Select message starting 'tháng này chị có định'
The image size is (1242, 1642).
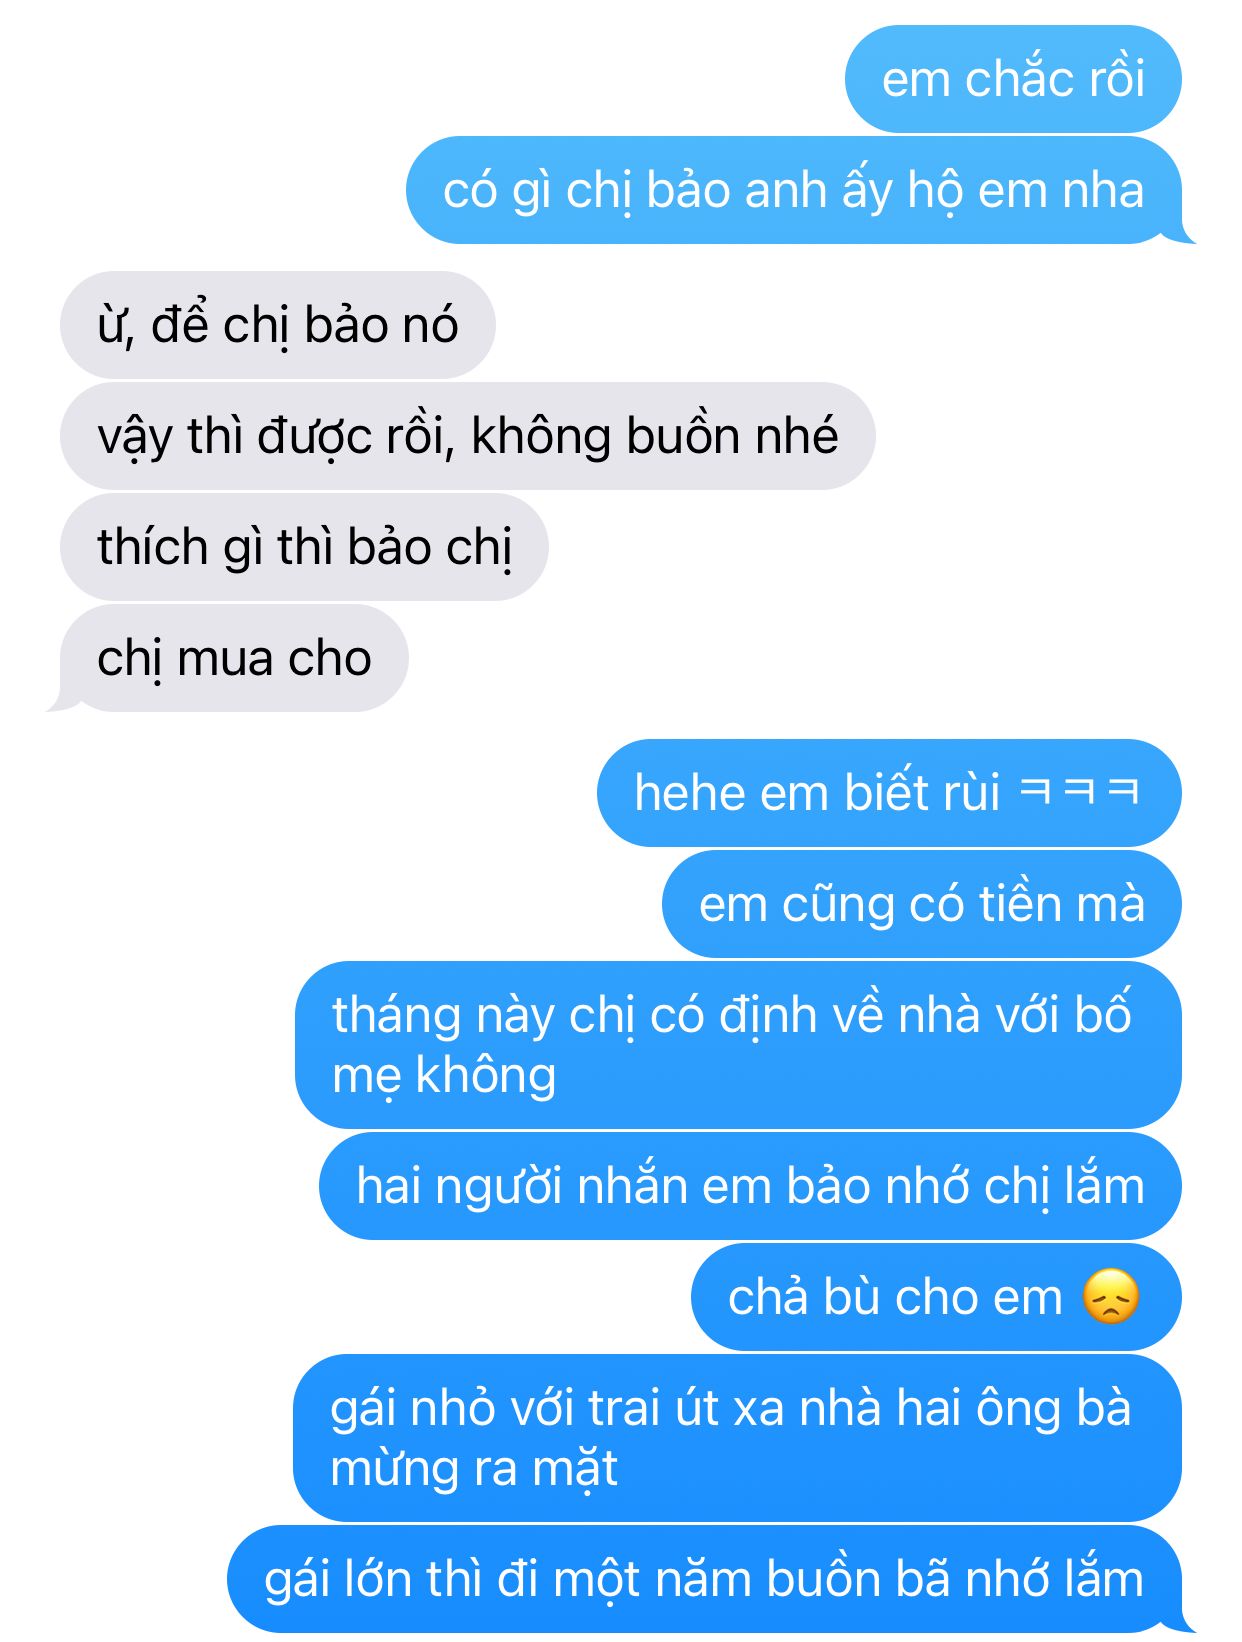click(x=738, y=1045)
